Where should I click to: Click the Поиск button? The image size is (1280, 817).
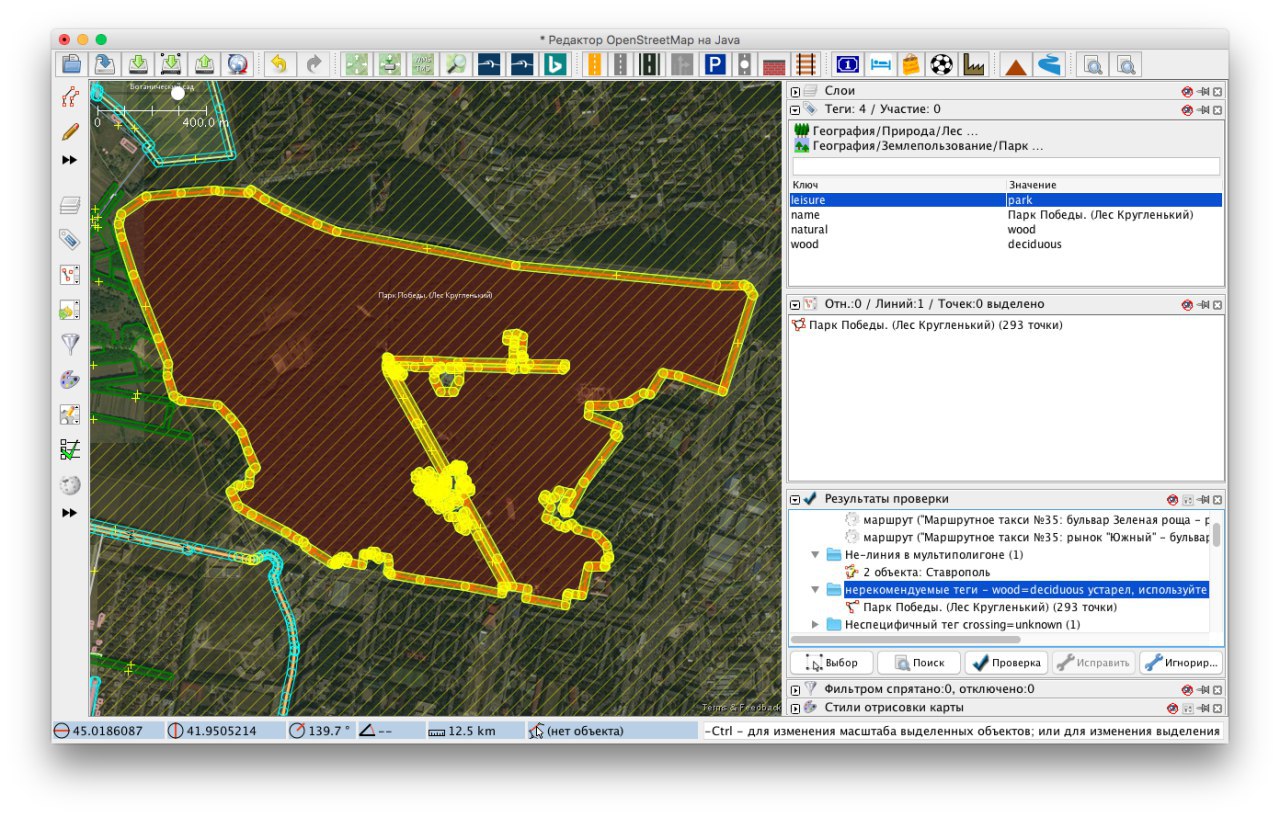(x=919, y=662)
